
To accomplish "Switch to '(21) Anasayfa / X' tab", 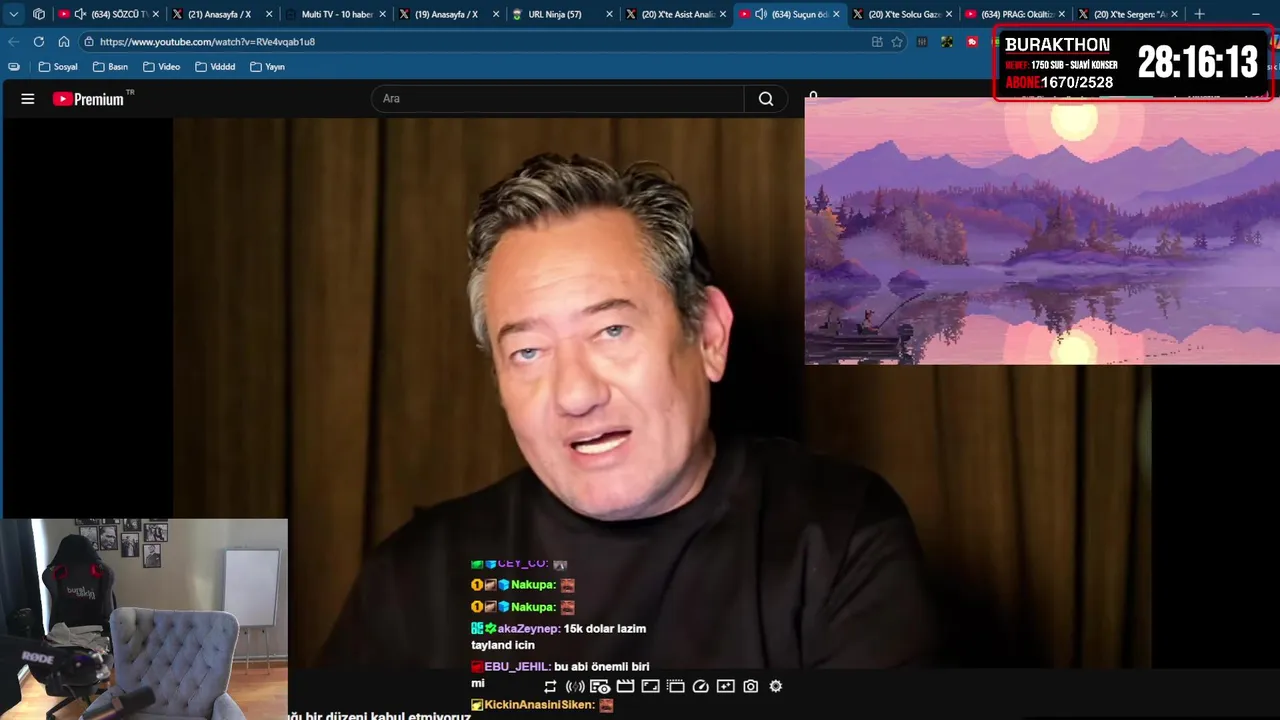I will [x=219, y=14].
